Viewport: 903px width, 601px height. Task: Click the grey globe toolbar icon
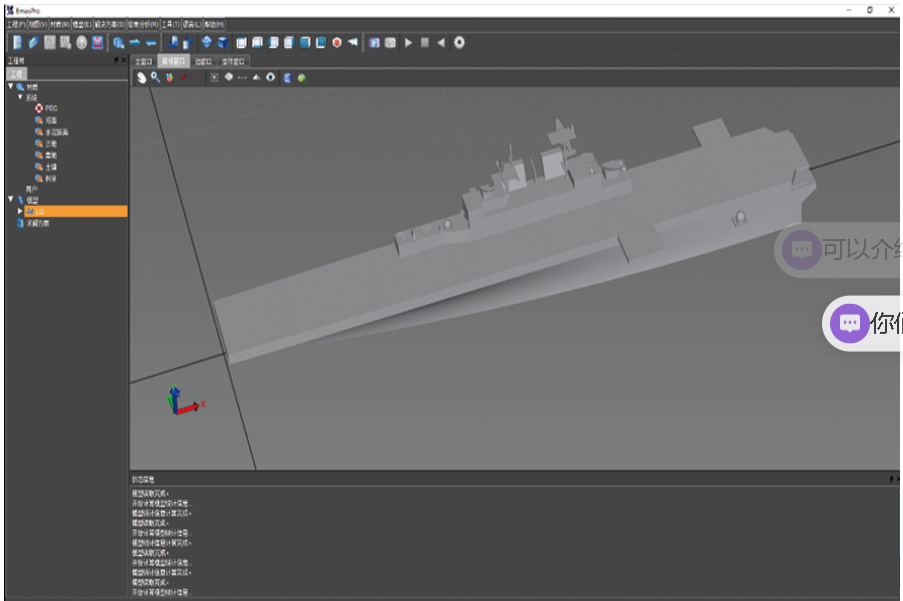tap(82, 43)
